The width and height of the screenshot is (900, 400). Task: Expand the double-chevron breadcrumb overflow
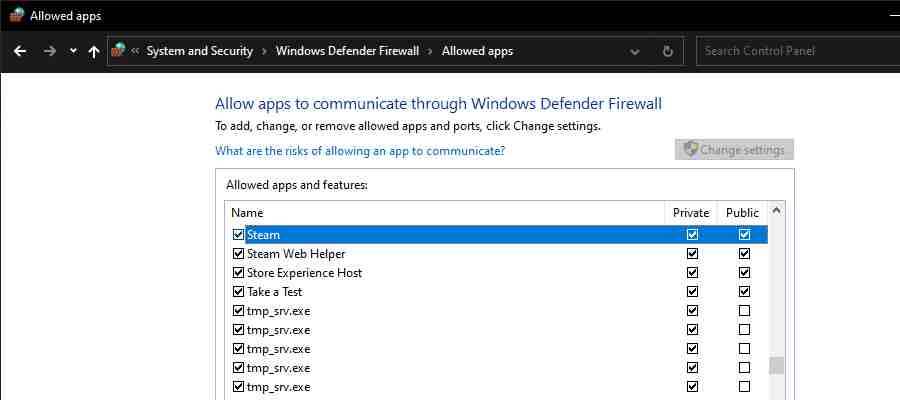(135, 51)
